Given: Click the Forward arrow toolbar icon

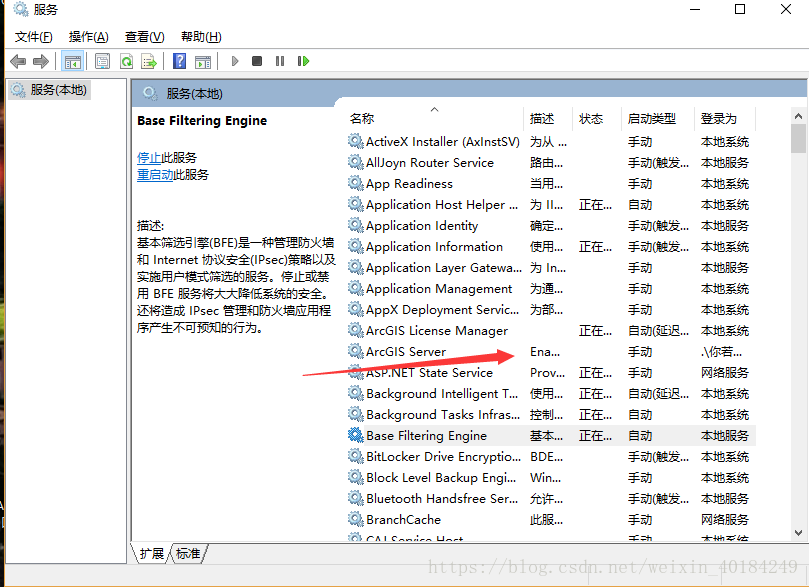Looking at the screenshot, I should 41,61.
